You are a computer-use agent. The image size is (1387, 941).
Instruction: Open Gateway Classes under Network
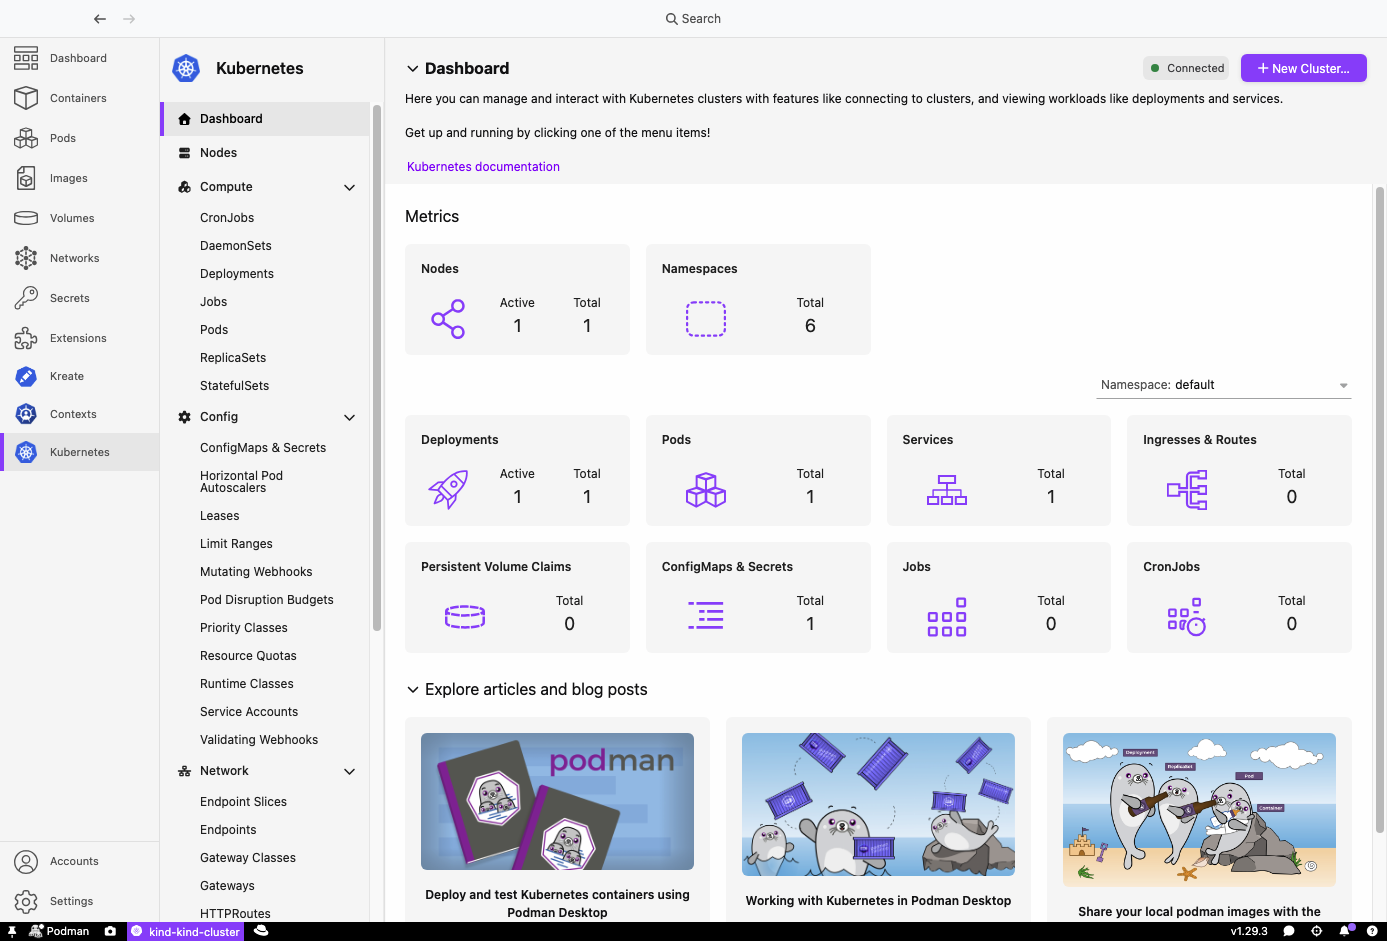248,858
